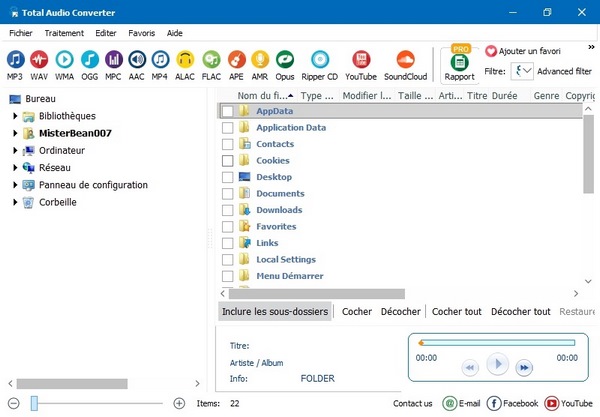
Task: Expand the Réseau tree node
Action: tap(15, 167)
